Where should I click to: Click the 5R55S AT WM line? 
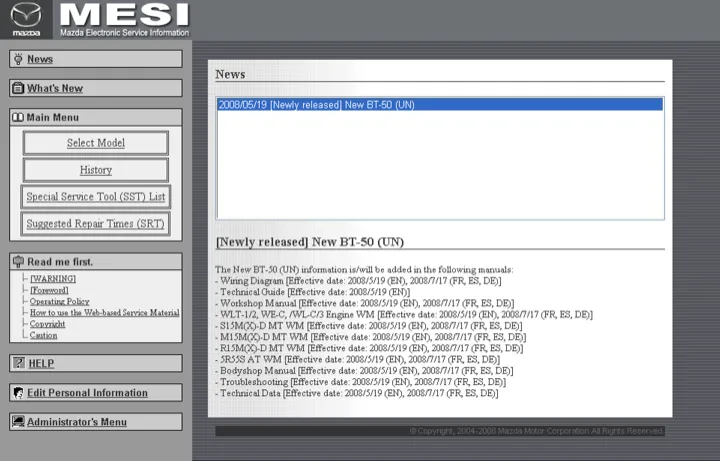click(x=358, y=360)
